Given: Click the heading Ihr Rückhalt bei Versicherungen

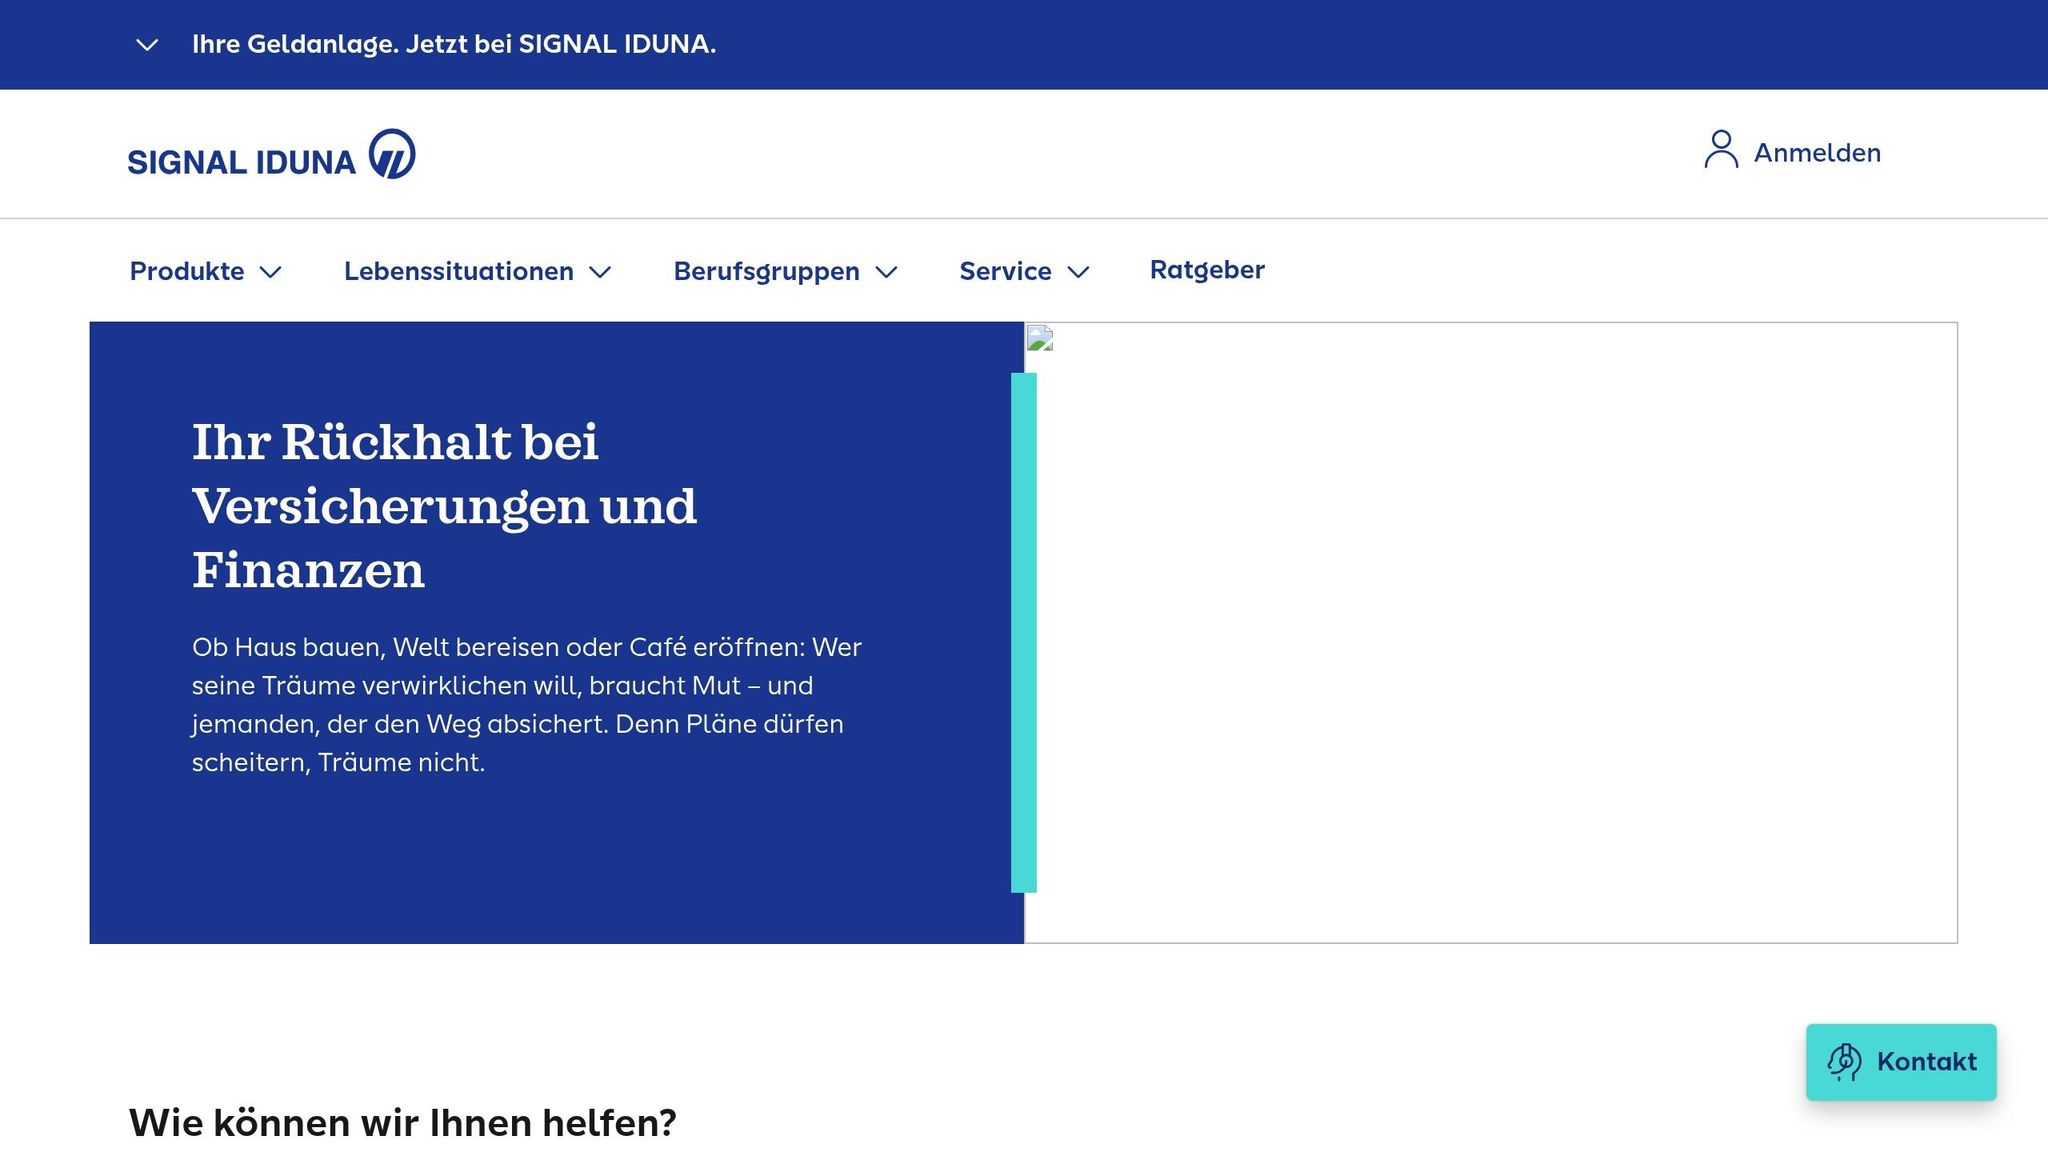Looking at the screenshot, I should click(443, 506).
